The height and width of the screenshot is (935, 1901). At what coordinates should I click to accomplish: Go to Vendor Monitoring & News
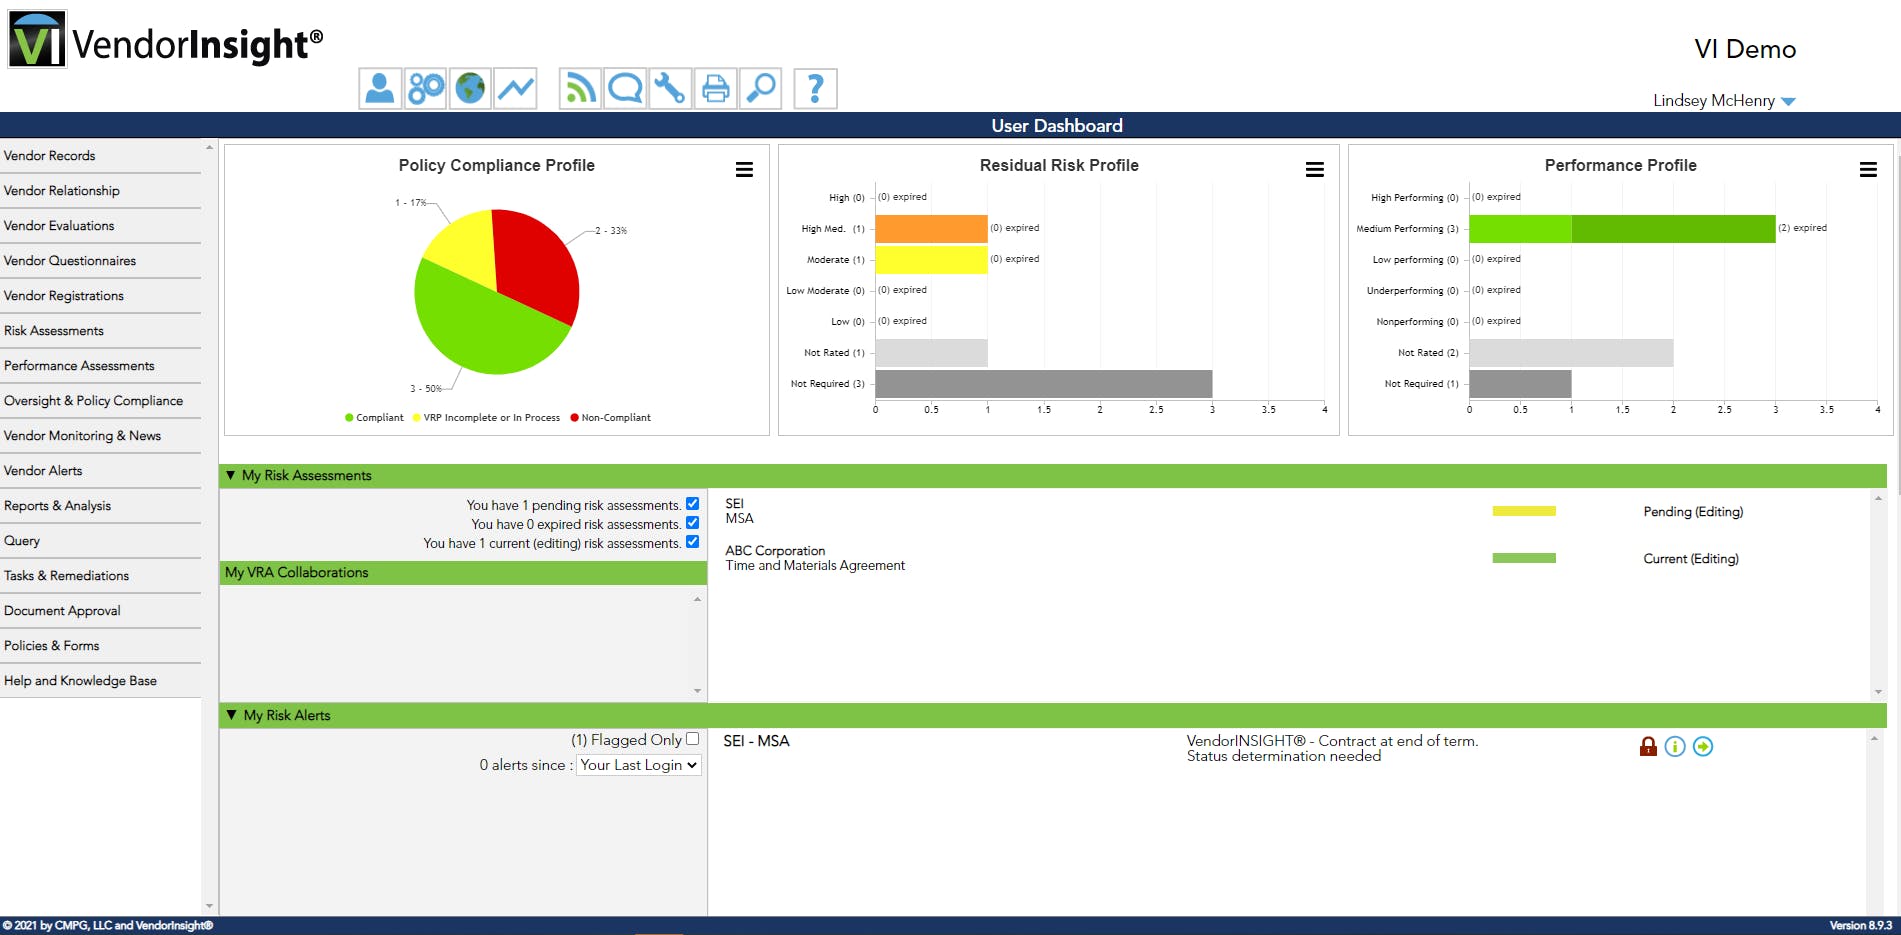pyautogui.click(x=100, y=436)
